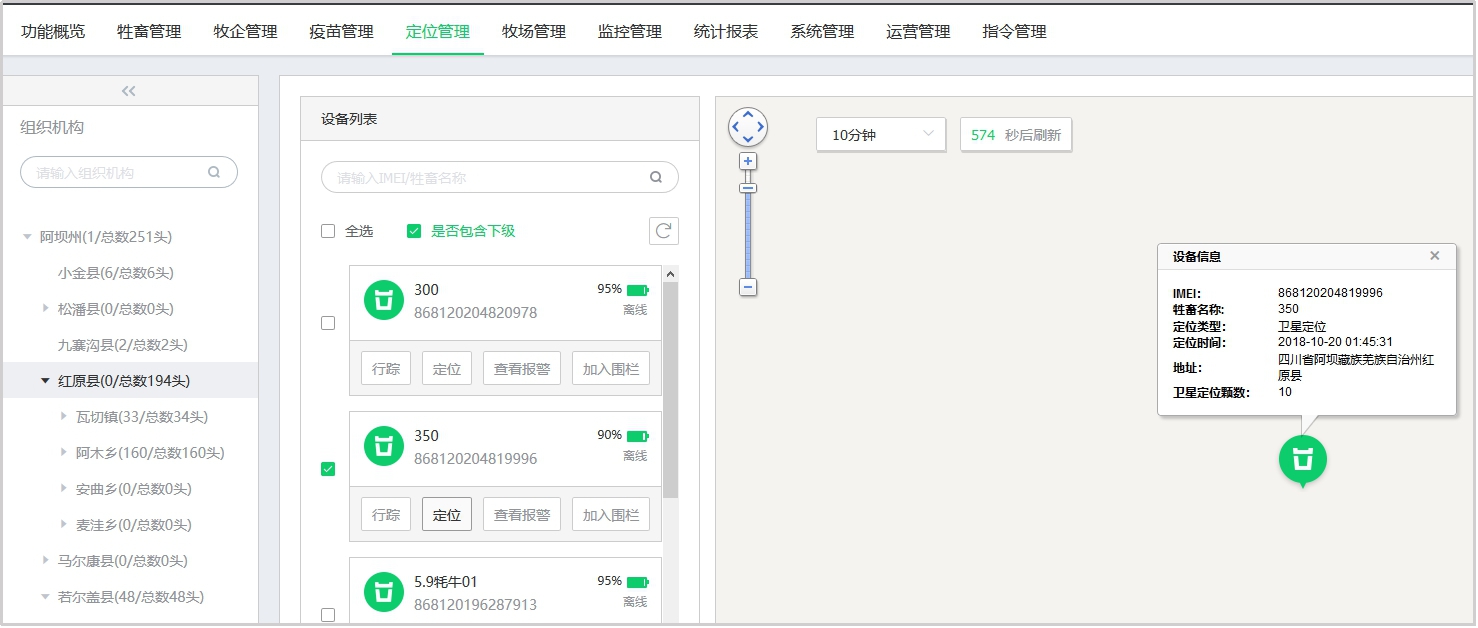The height and width of the screenshot is (628, 1478).
Task: Click 行踪 button for device 300
Action: point(386,369)
